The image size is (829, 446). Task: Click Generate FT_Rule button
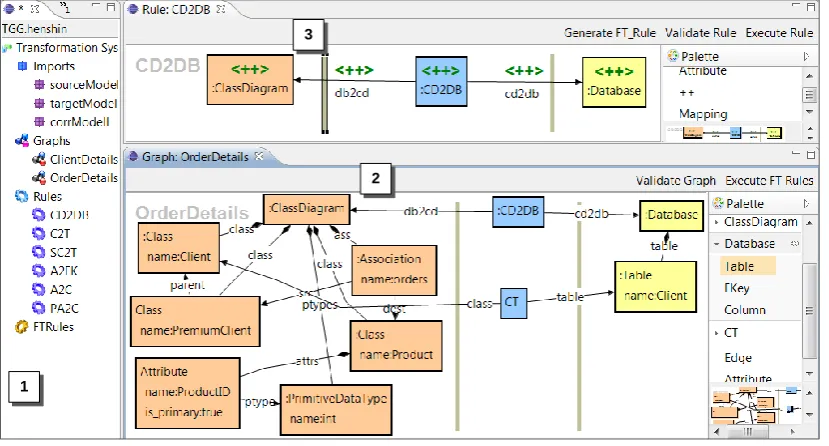[x=610, y=33]
